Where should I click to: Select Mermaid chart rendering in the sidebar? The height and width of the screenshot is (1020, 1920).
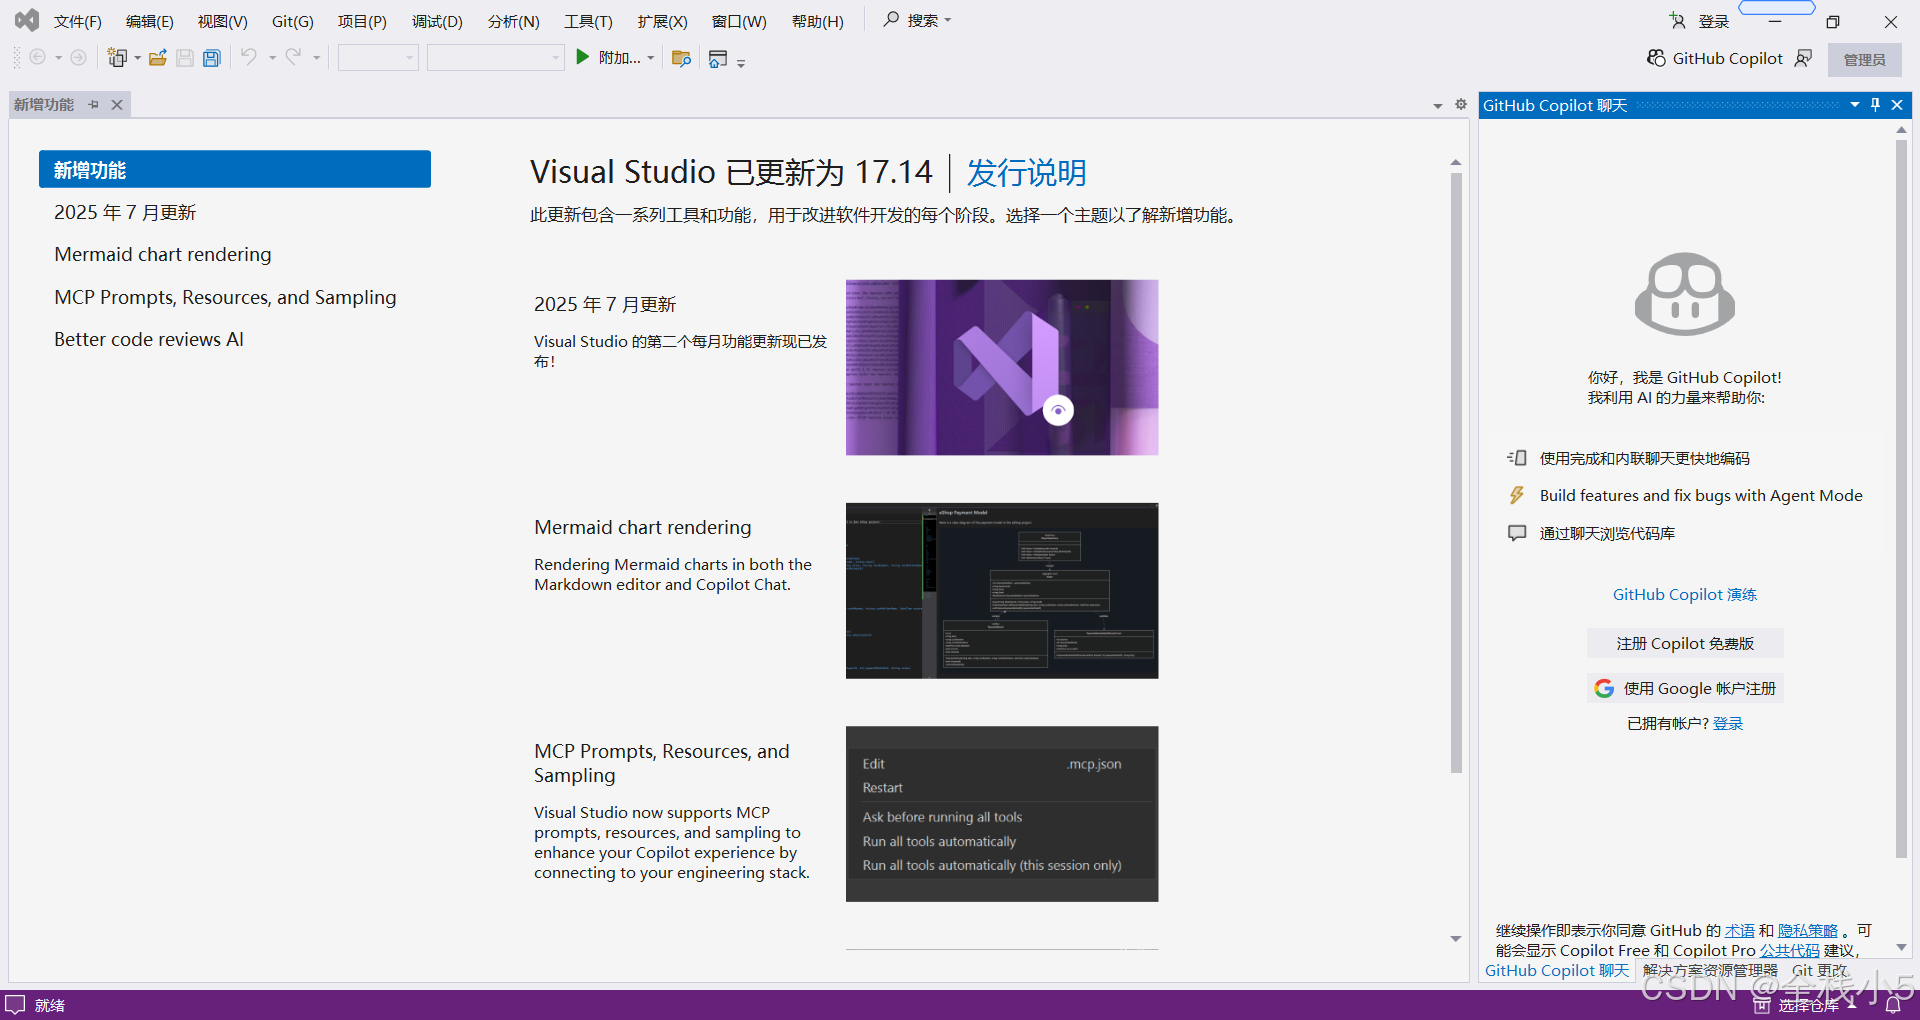pos(163,254)
